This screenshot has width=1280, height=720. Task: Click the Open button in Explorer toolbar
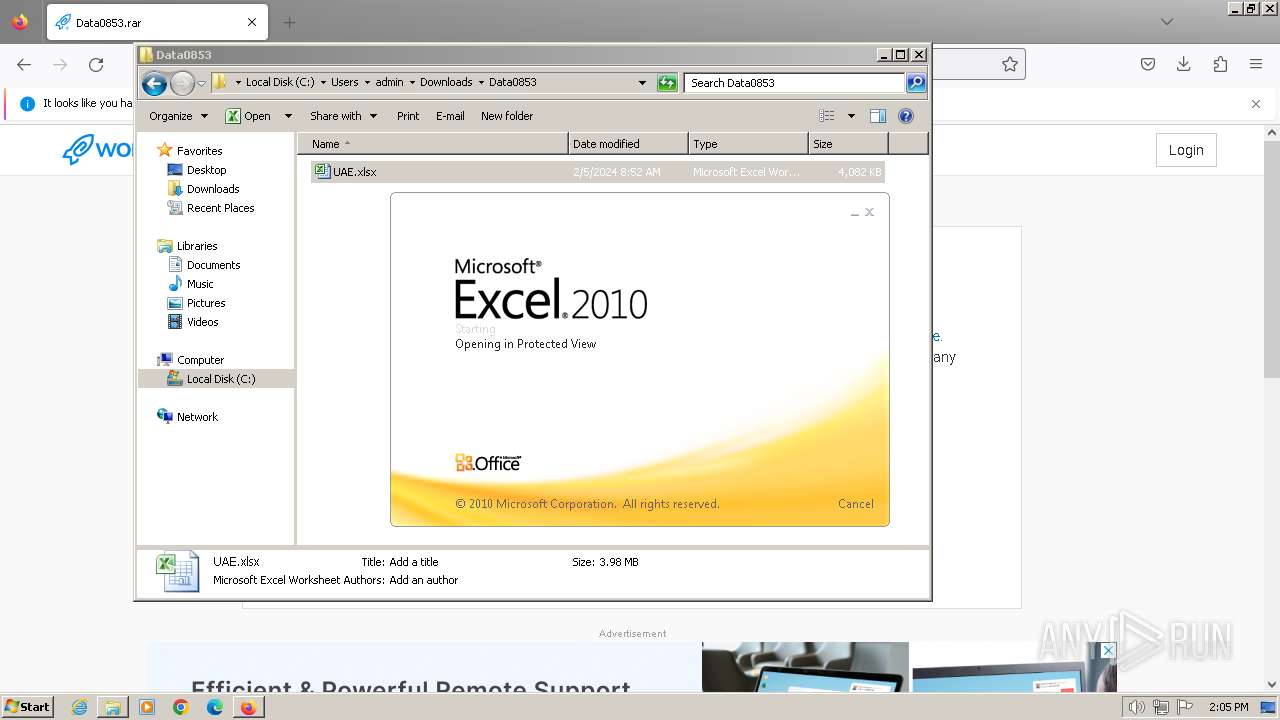tap(248, 116)
